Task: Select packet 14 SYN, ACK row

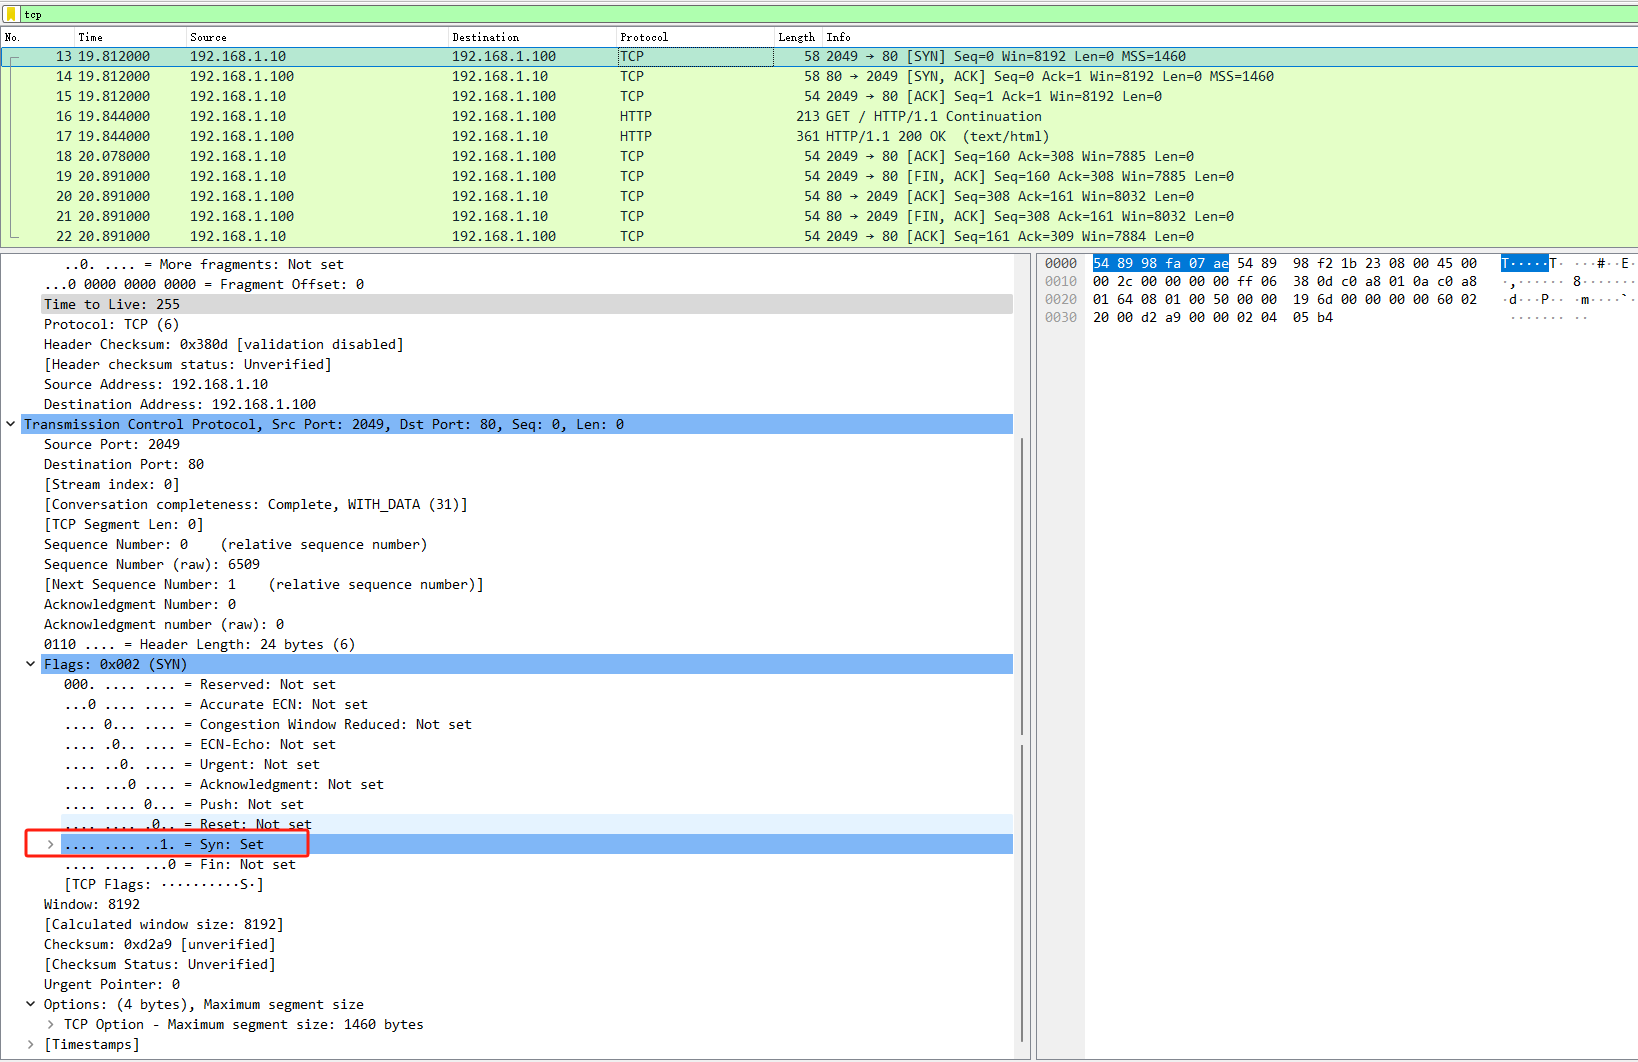Action: [x=819, y=77]
